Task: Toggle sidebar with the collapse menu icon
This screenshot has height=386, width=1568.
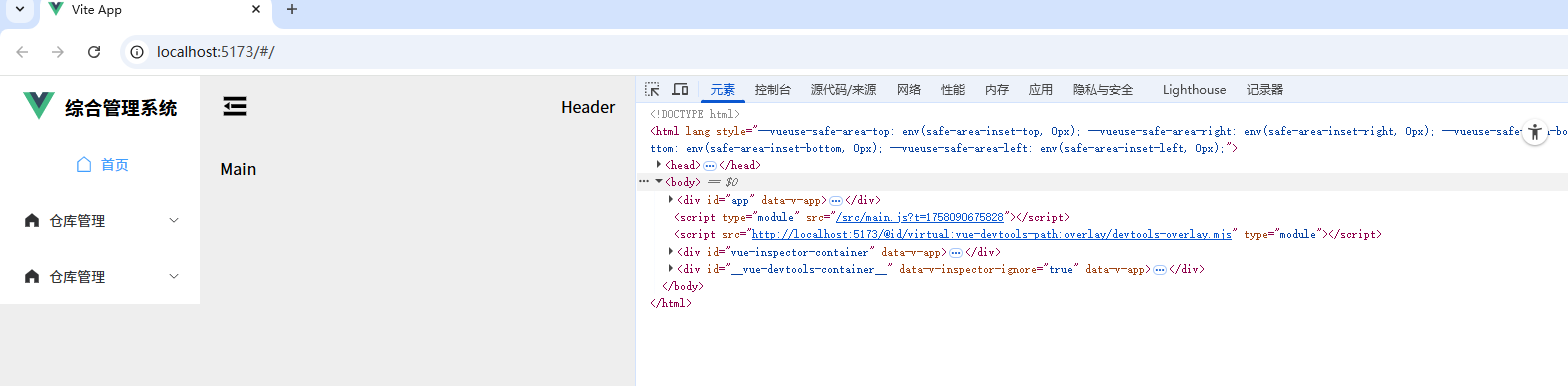Action: point(235,107)
